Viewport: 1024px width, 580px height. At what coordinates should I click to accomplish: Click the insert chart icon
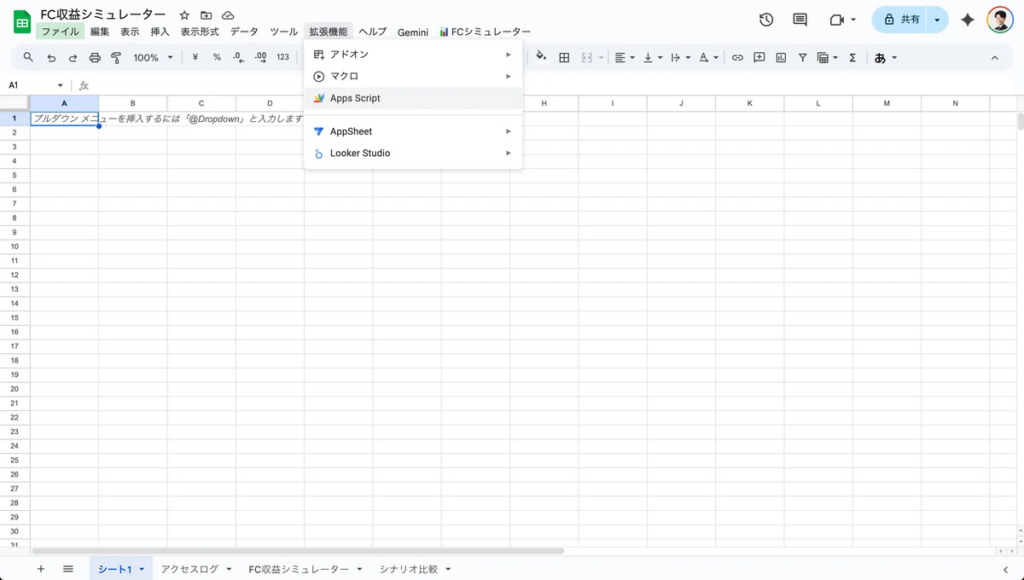point(780,58)
